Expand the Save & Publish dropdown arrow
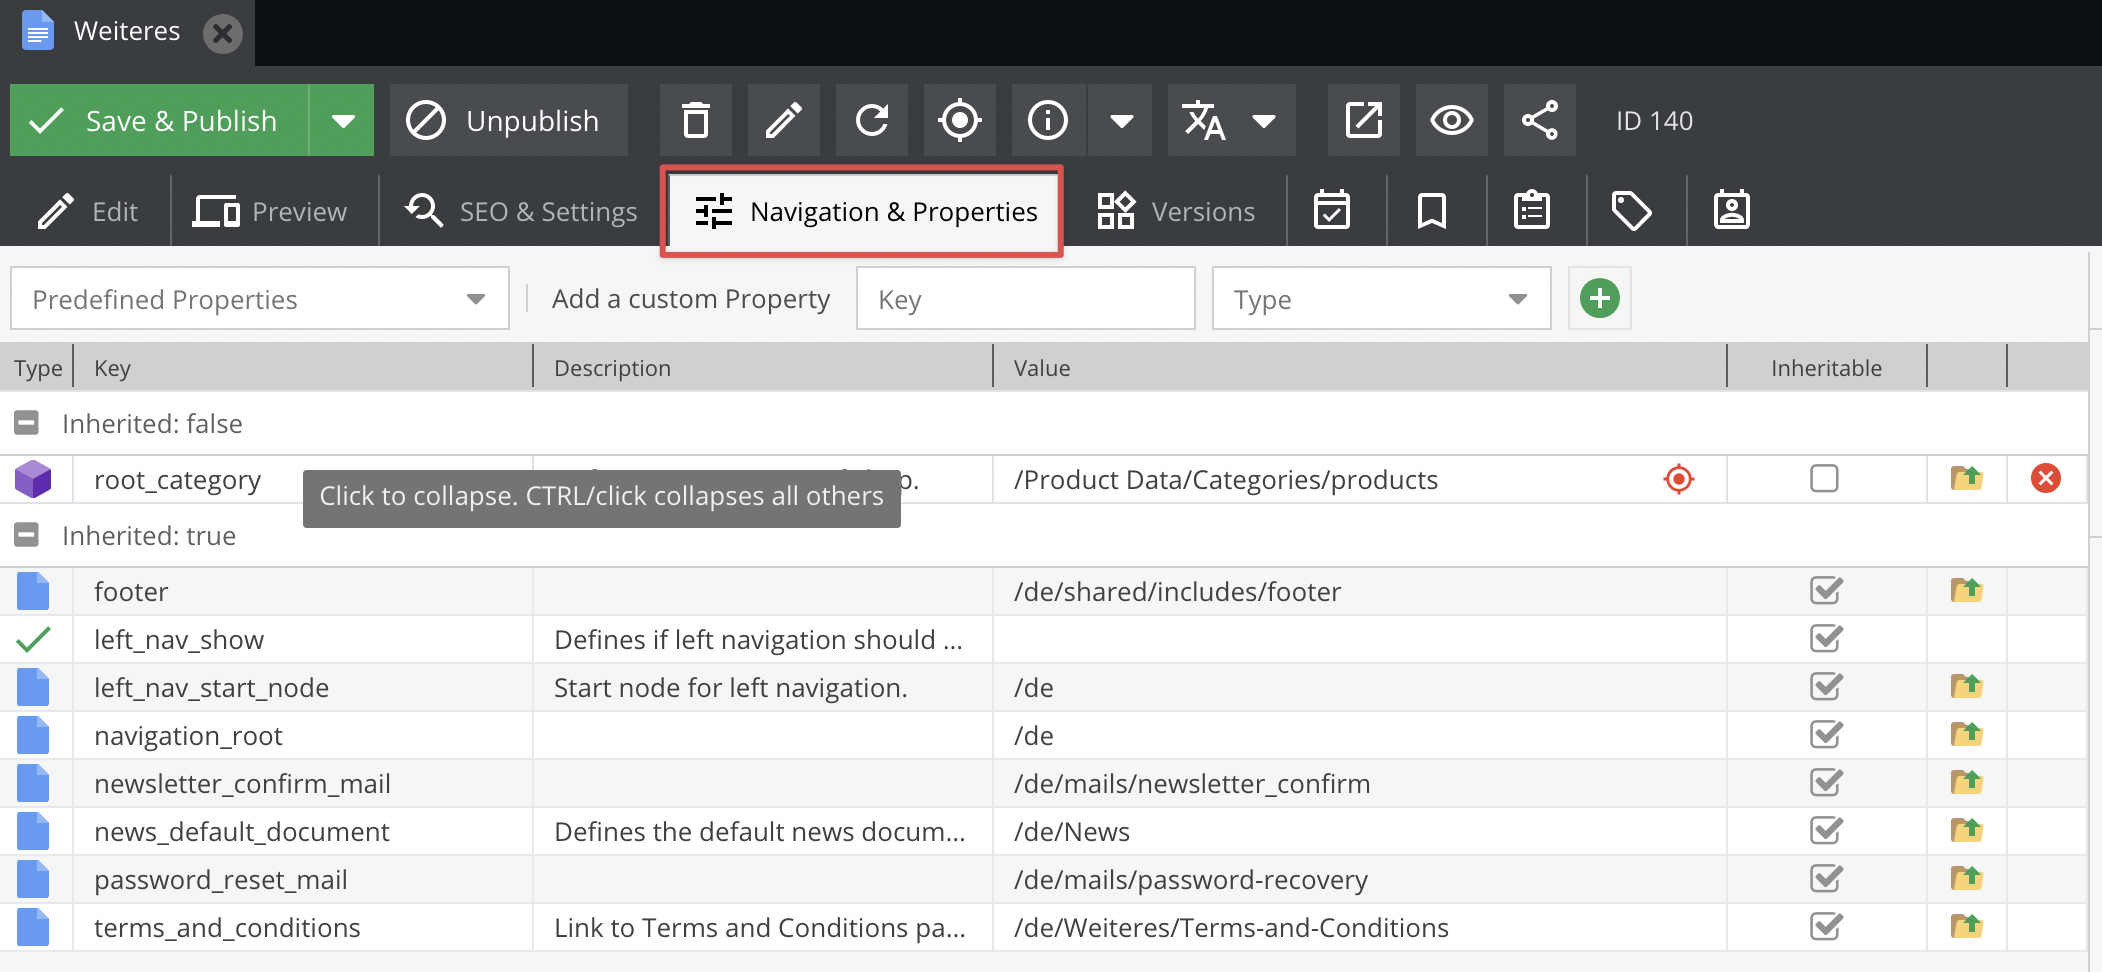2102x972 pixels. point(343,121)
